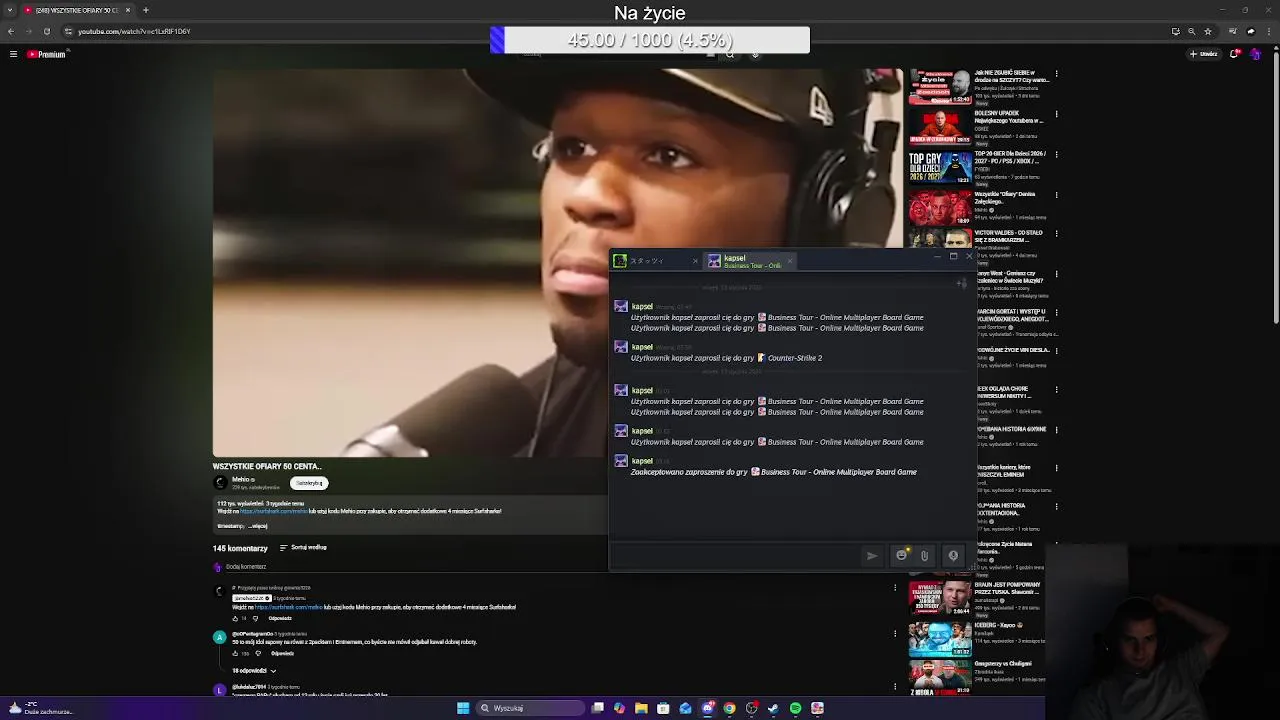Reload the YouTube page
Image resolution: width=1280 pixels, height=720 pixels.
[x=46, y=31]
